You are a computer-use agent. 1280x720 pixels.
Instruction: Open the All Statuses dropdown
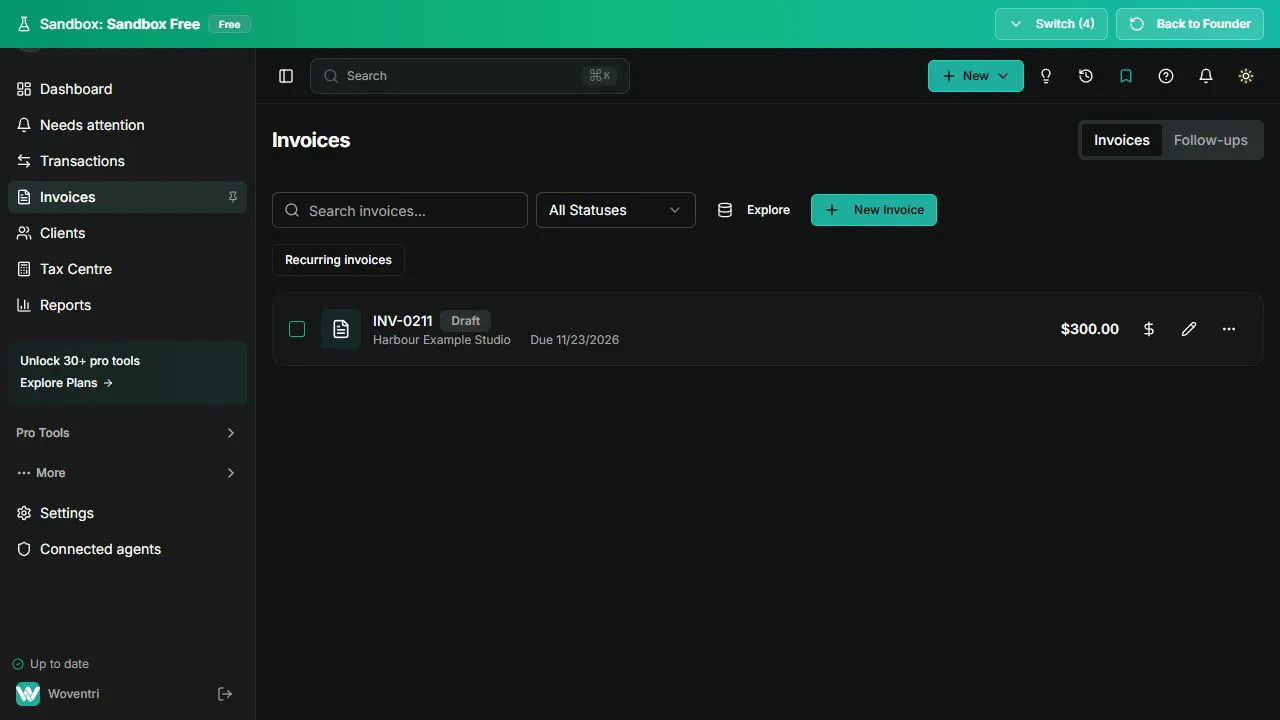click(x=616, y=210)
